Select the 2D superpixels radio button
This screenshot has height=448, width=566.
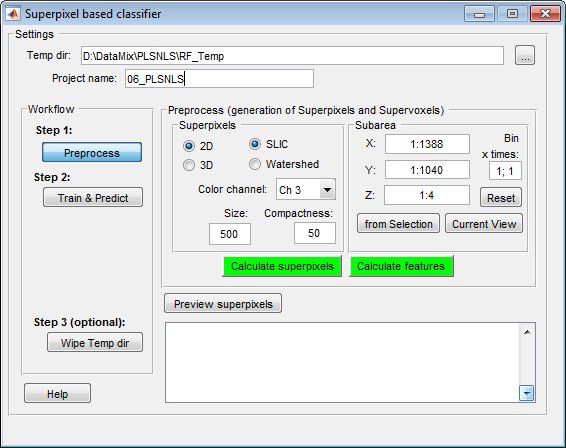click(x=189, y=146)
